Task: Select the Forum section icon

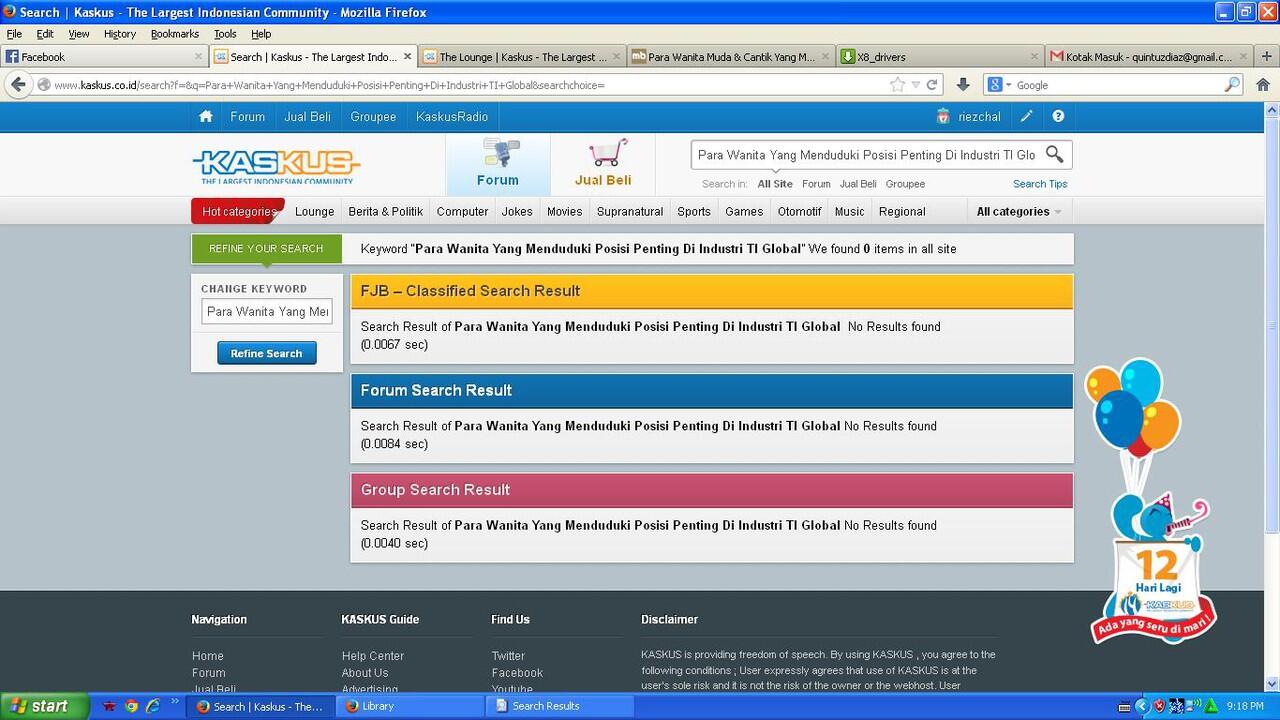Action: click(498, 153)
